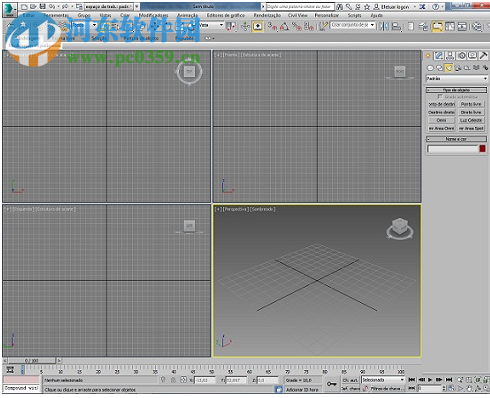Image resolution: width=490 pixels, height=398 pixels.
Task: Click the Ponto livre light button
Action: 471,104
